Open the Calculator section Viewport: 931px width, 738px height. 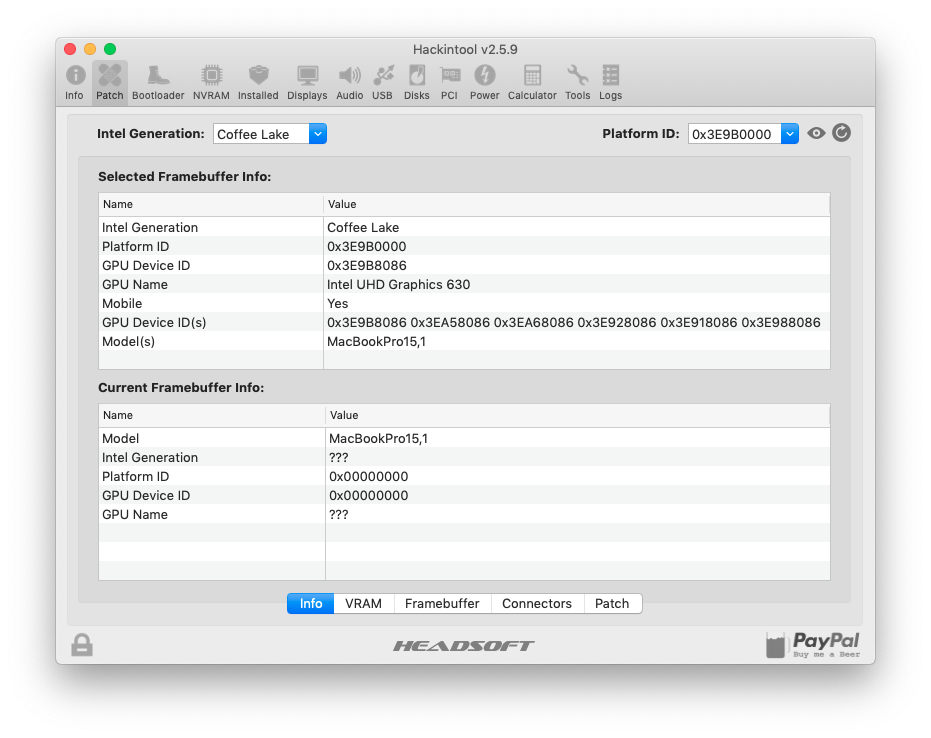pyautogui.click(x=532, y=83)
